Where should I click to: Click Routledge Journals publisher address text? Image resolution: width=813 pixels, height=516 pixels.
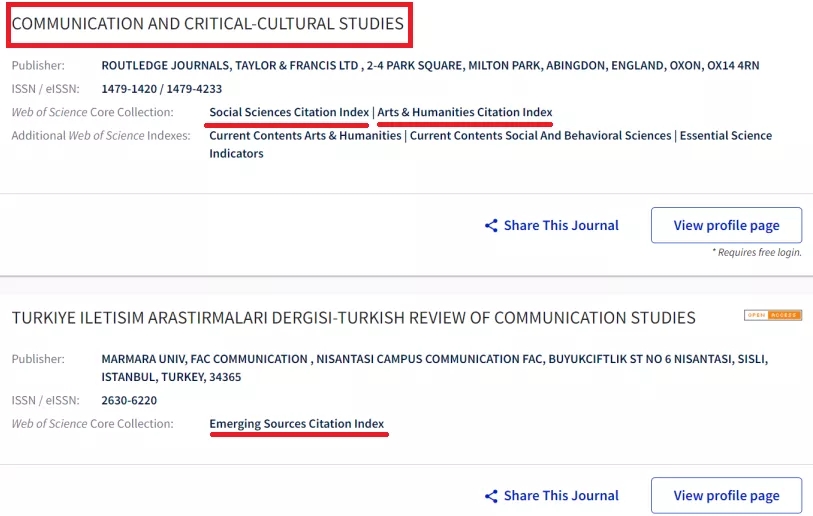pyautogui.click(x=430, y=65)
